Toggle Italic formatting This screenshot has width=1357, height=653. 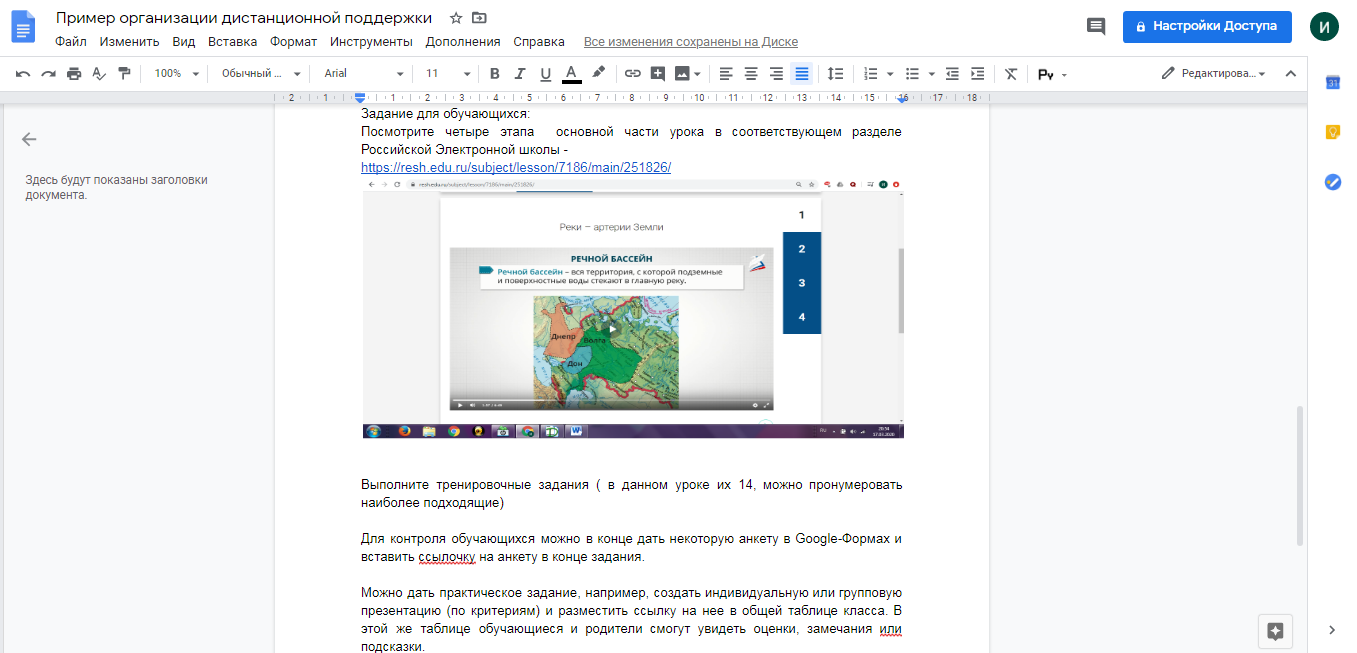tap(519, 74)
